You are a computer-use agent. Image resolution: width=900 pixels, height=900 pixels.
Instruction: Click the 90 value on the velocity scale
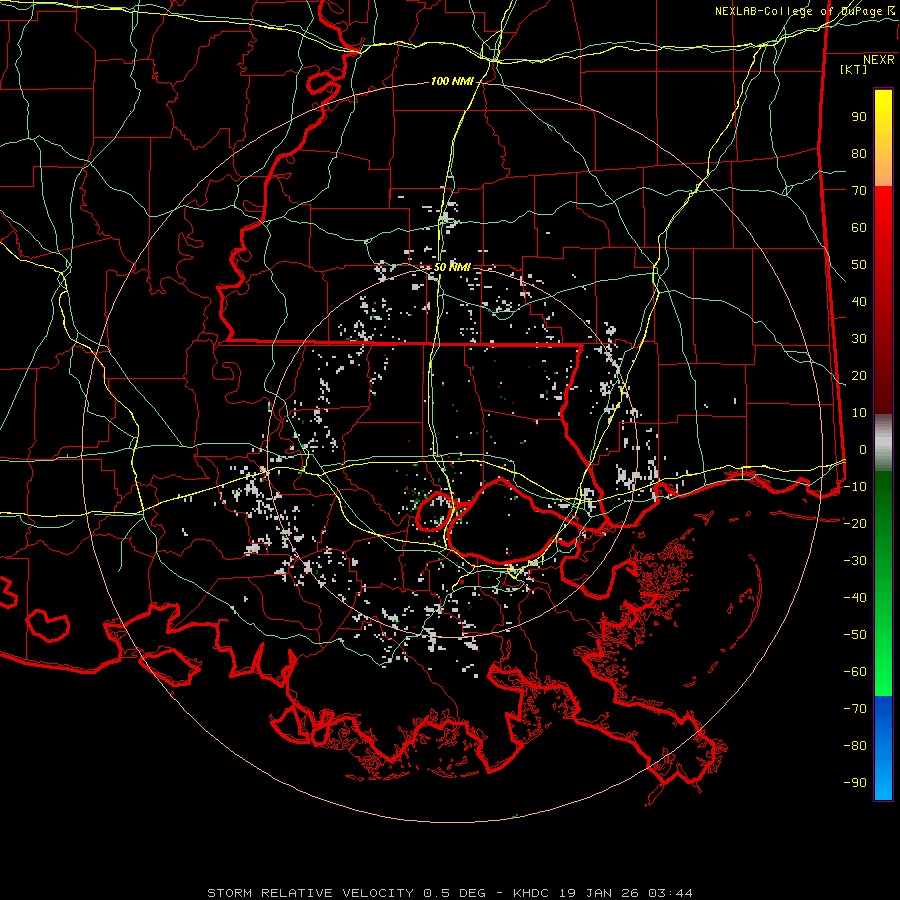(859, 117)
